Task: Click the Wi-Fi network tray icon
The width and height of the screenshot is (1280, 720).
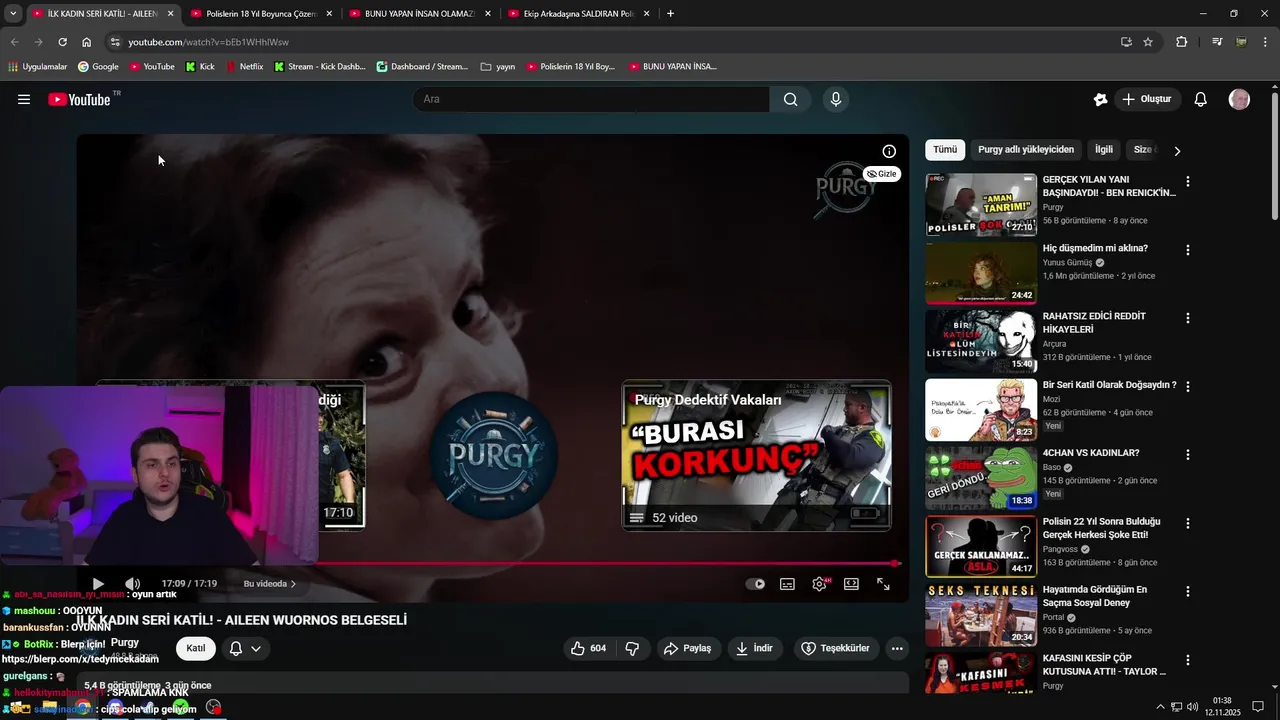Action: [x=1176, y=707]
